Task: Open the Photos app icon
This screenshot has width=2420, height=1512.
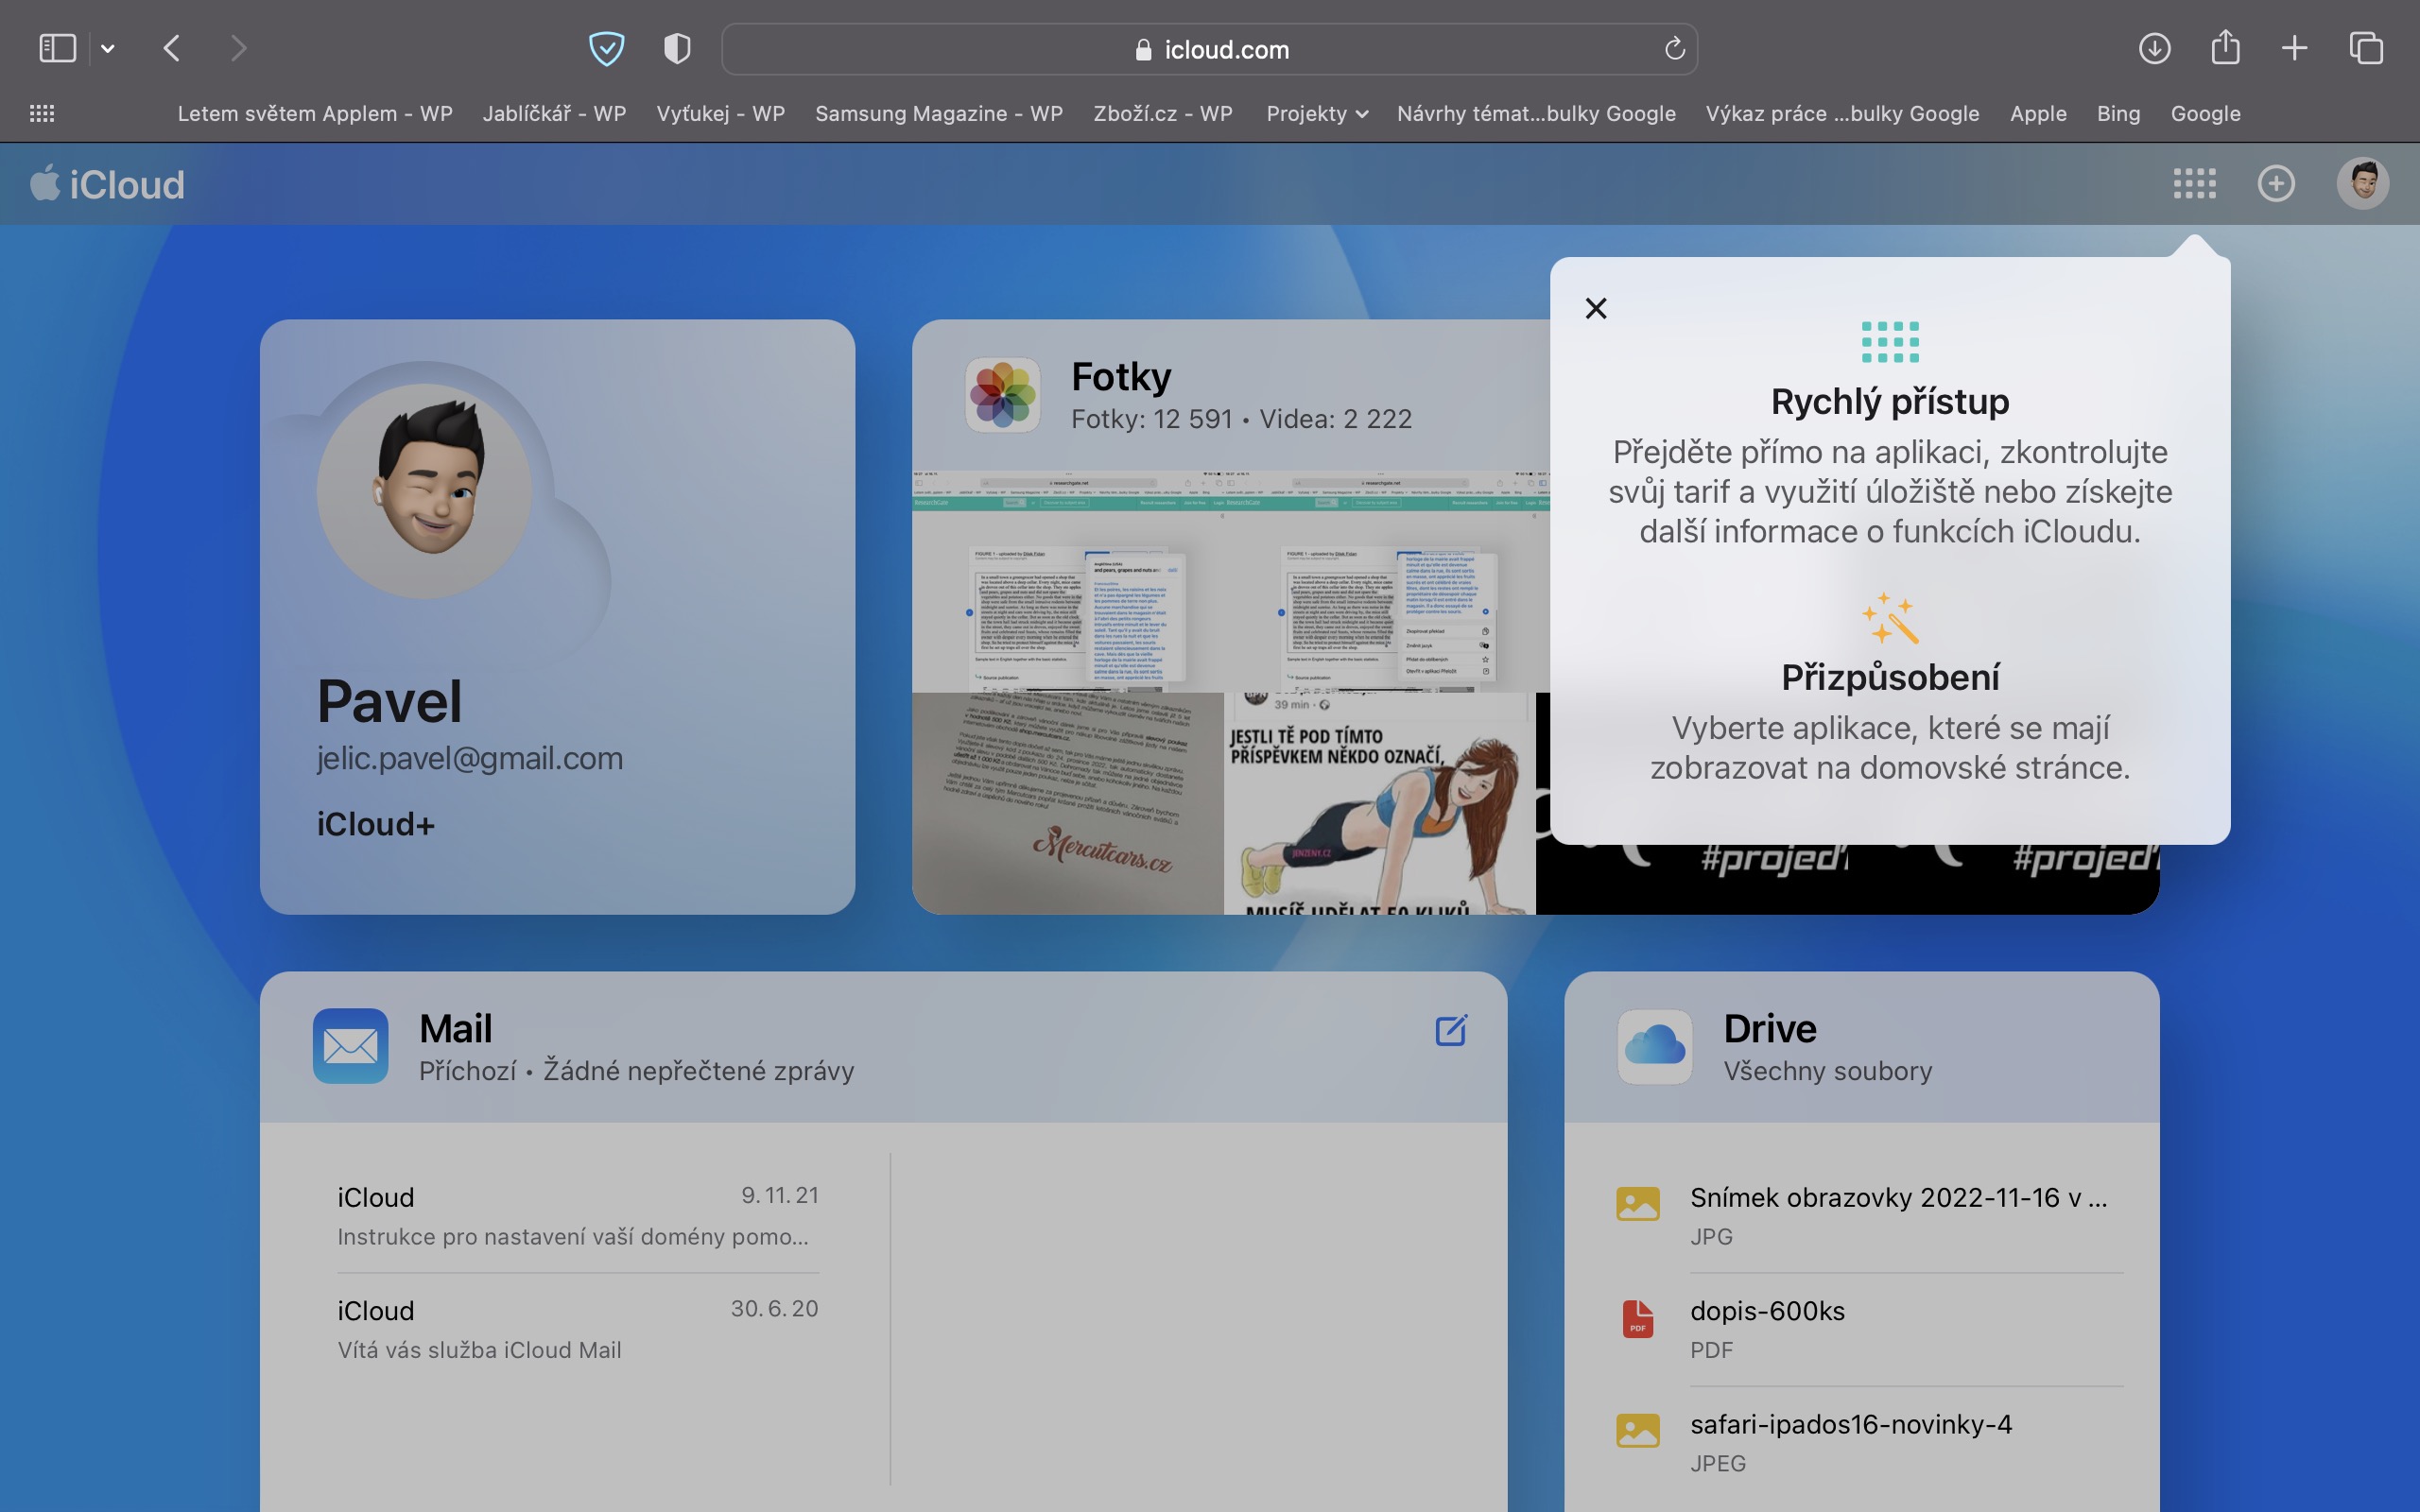Action: pos(1003,395)
